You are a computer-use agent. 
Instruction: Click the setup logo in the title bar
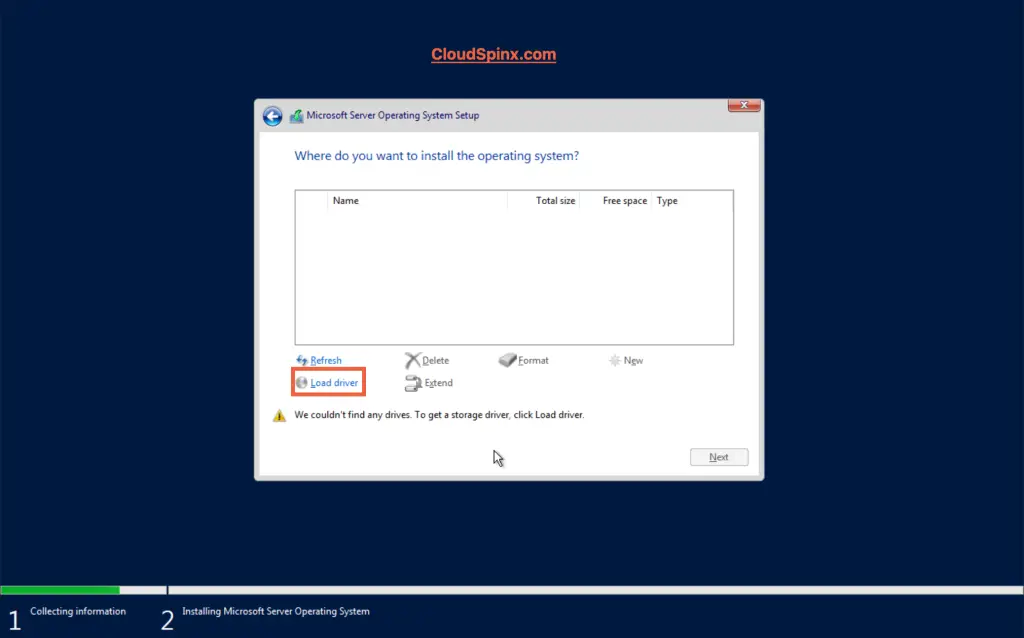[x=296, y=115]
